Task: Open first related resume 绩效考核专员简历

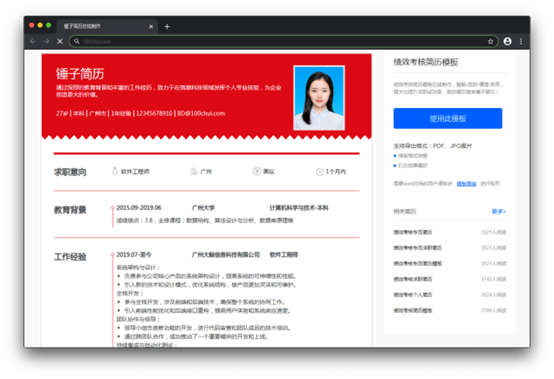Action: click(x=413, y=232)
